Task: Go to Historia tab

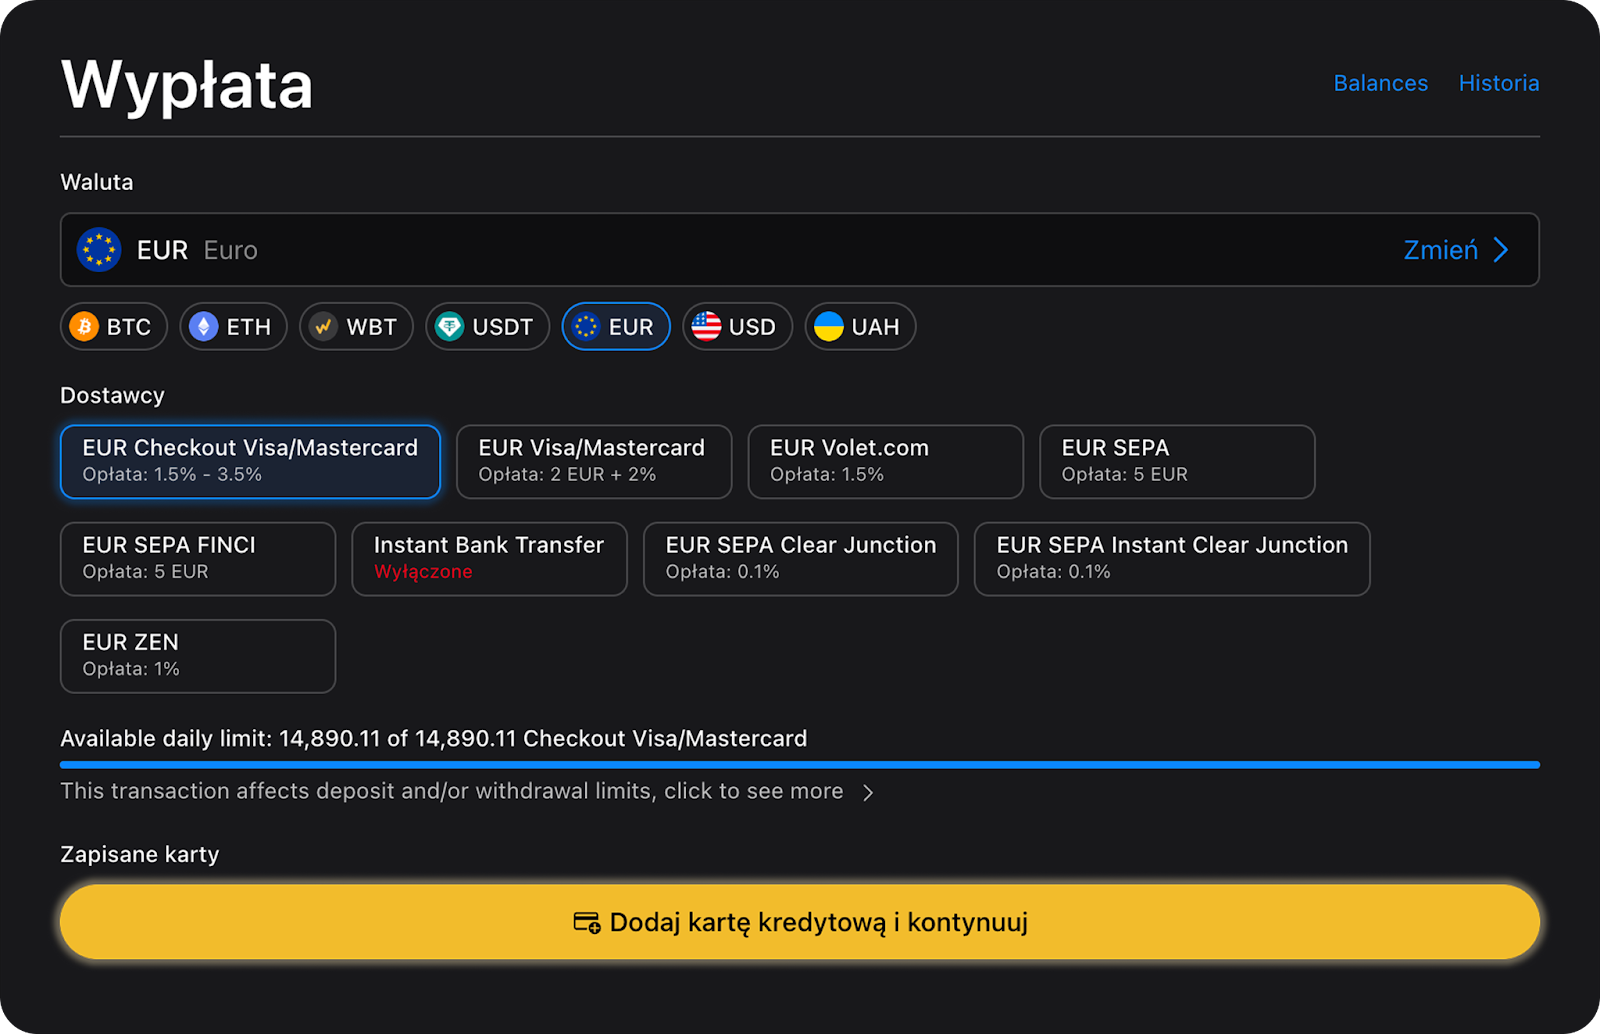Action: point(1498,83)
